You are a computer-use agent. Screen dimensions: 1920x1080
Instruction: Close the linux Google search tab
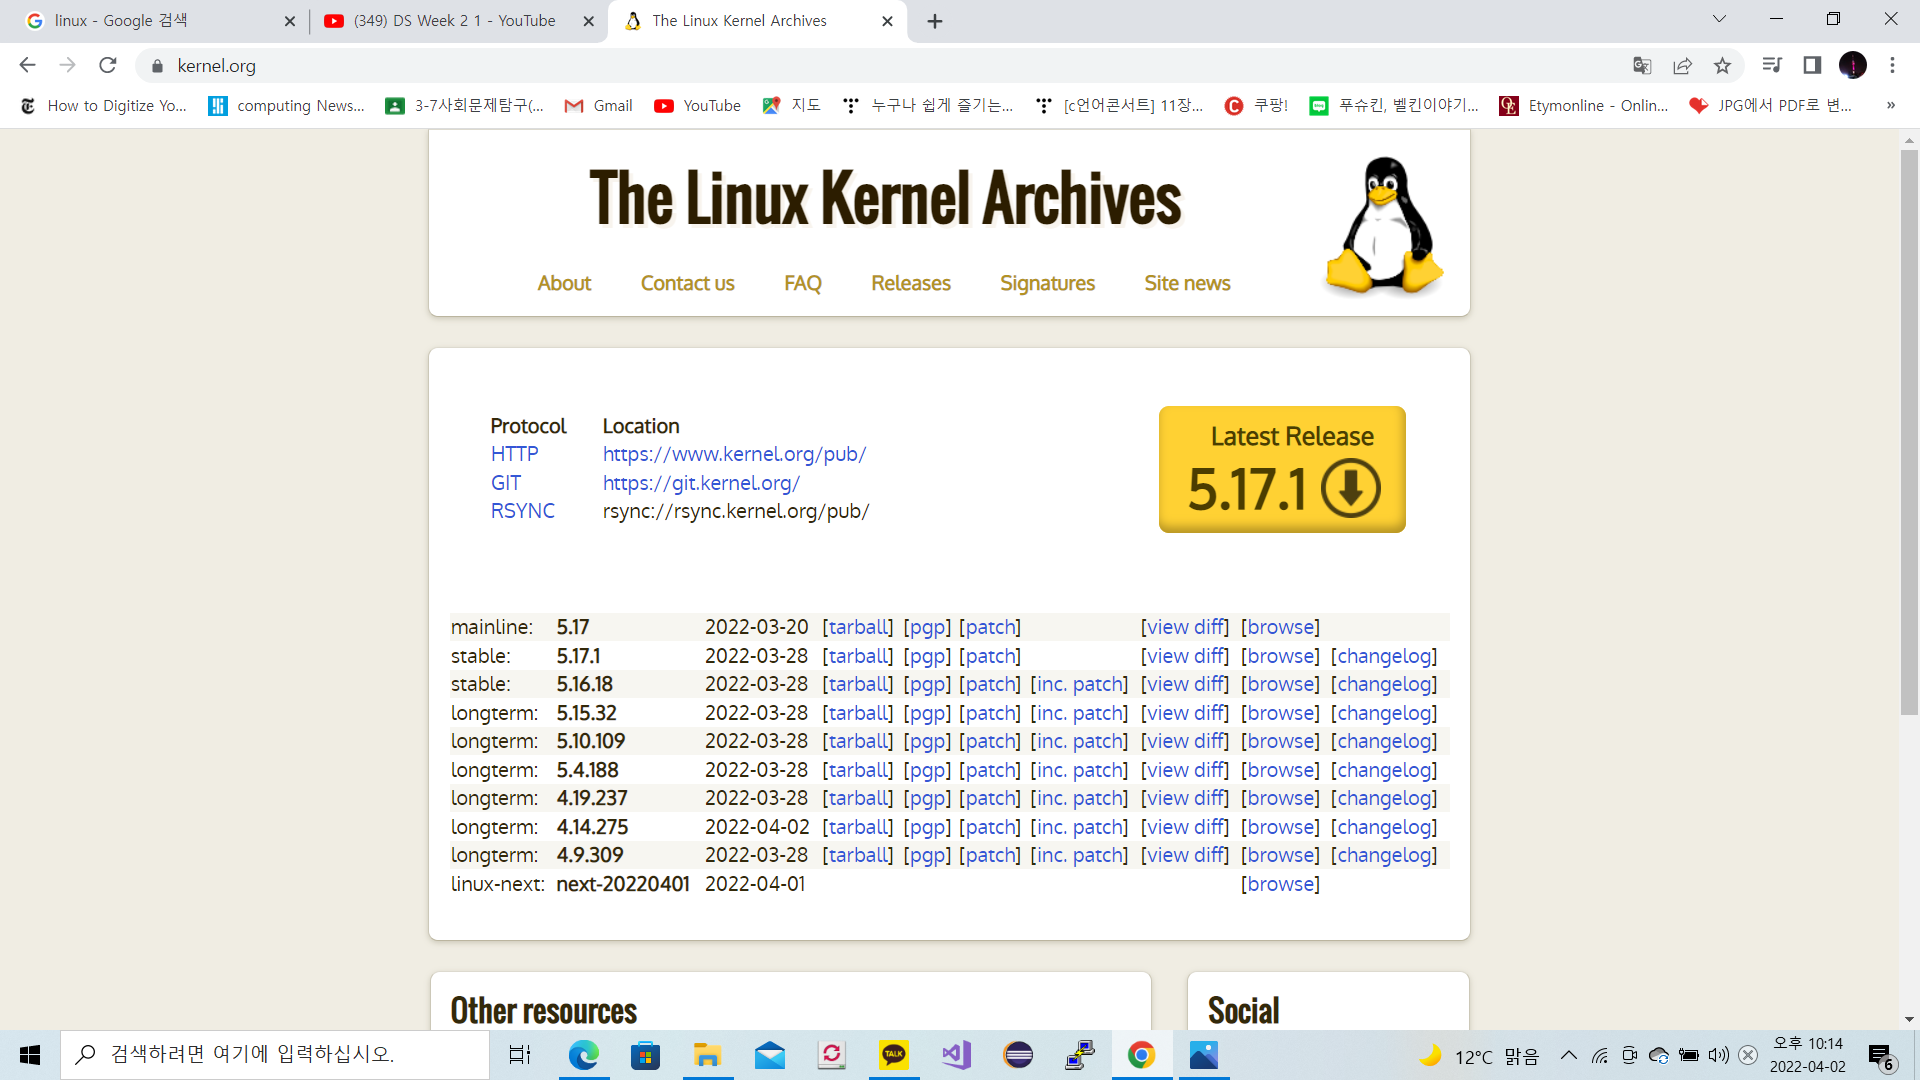coord(290,21)
